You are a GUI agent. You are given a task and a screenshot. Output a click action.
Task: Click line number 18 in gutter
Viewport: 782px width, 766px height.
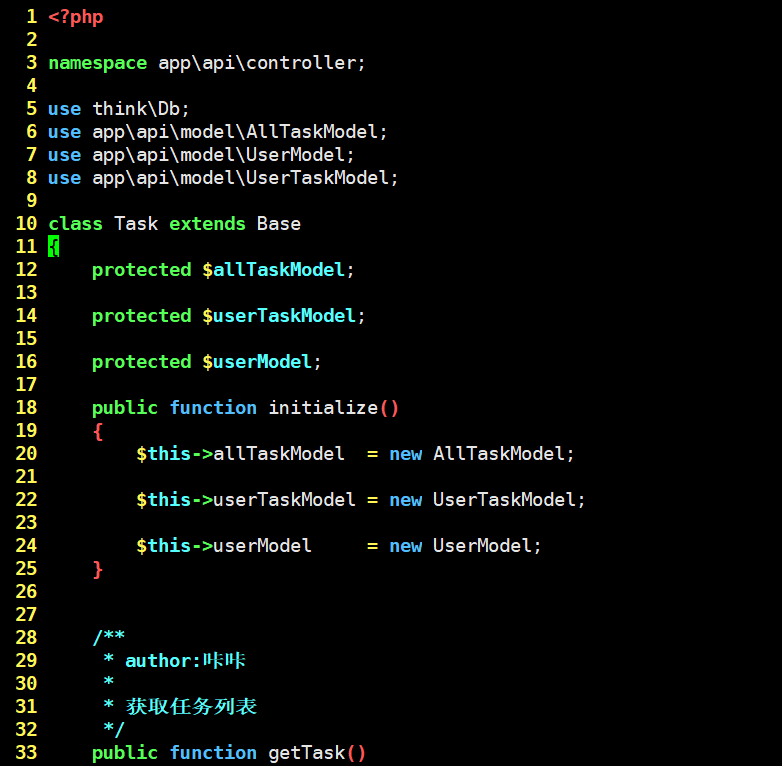click(x=26, y=407)
